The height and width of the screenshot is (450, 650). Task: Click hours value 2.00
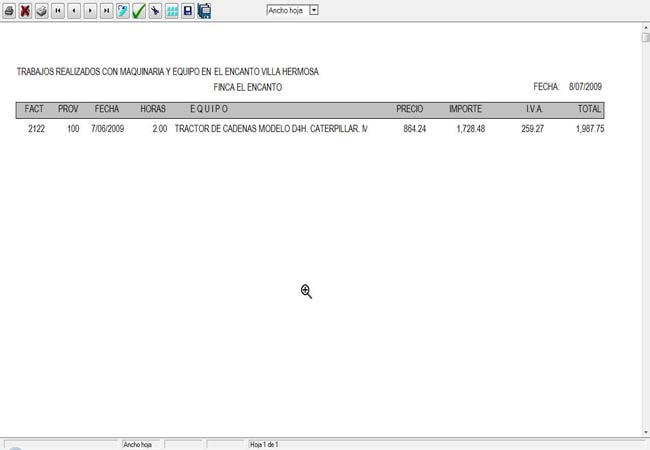click(160, 129)
